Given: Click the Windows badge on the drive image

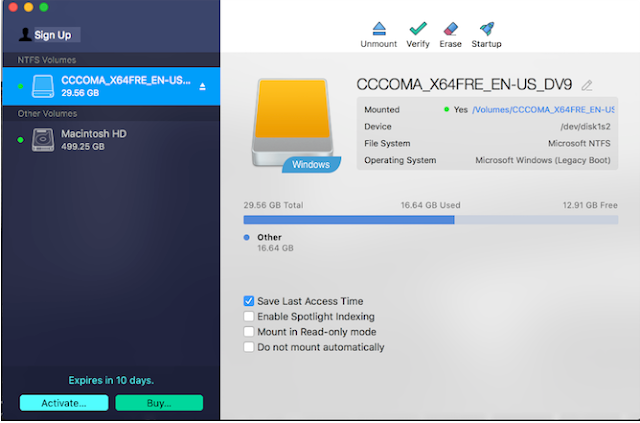Looking at the screenshot, I should coord(311,165).
